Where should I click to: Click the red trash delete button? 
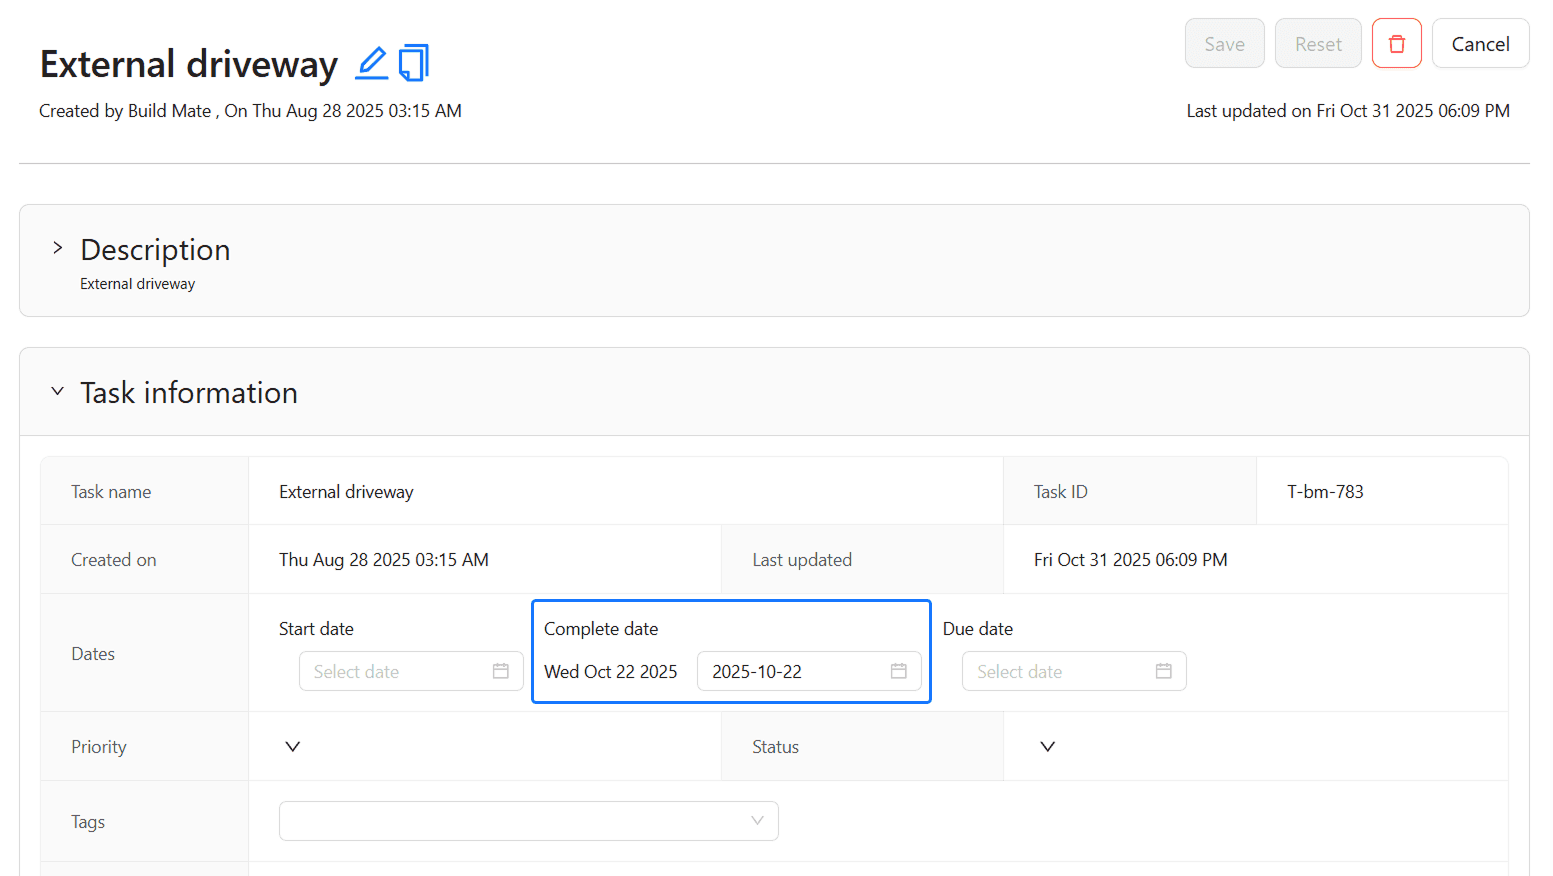1396,44
